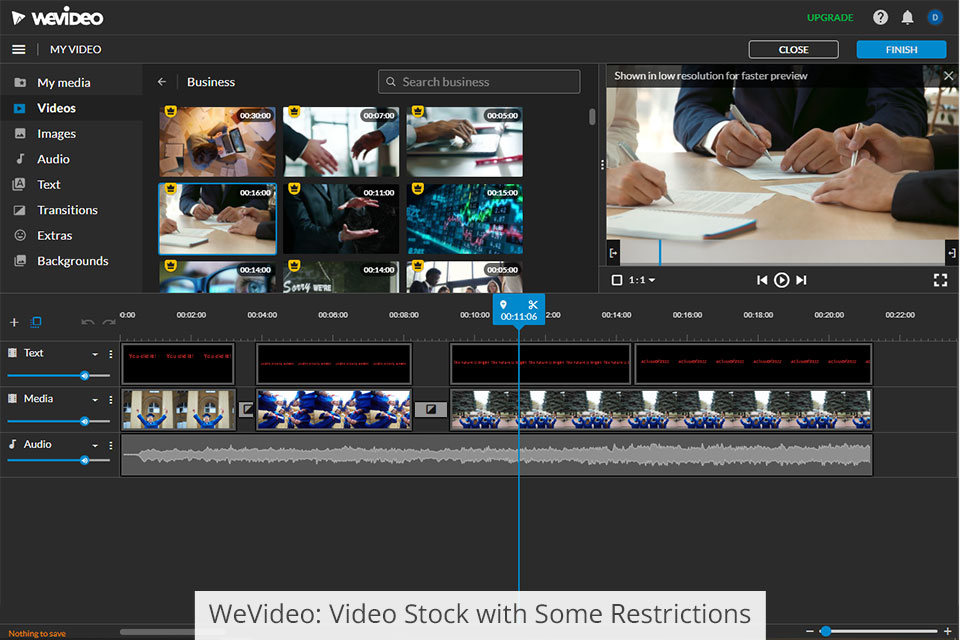
Task: Close the low resolution preview notice
Action: coord(948,76)
